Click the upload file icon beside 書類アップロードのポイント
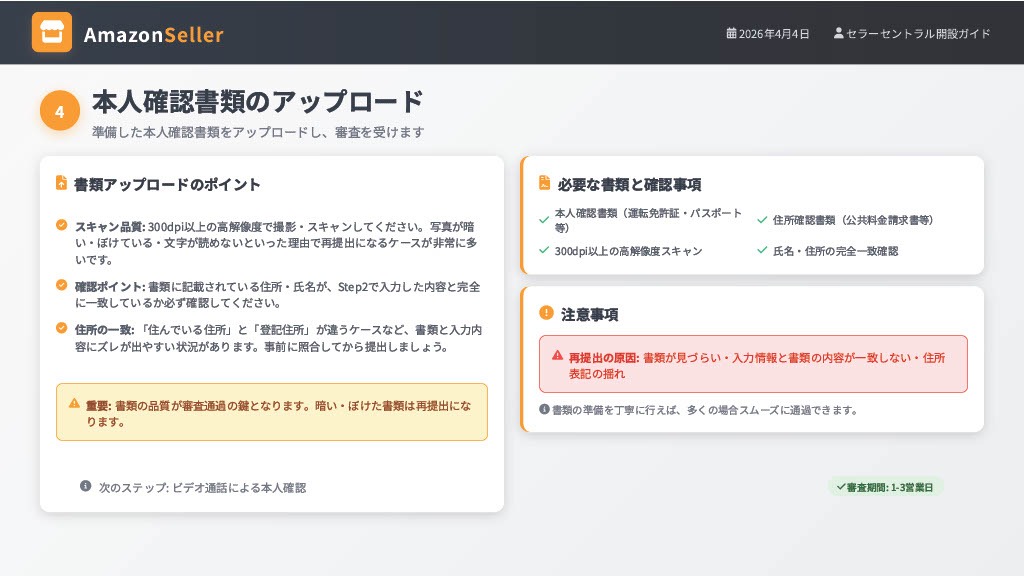1024x576 pixels. point(62,183)
